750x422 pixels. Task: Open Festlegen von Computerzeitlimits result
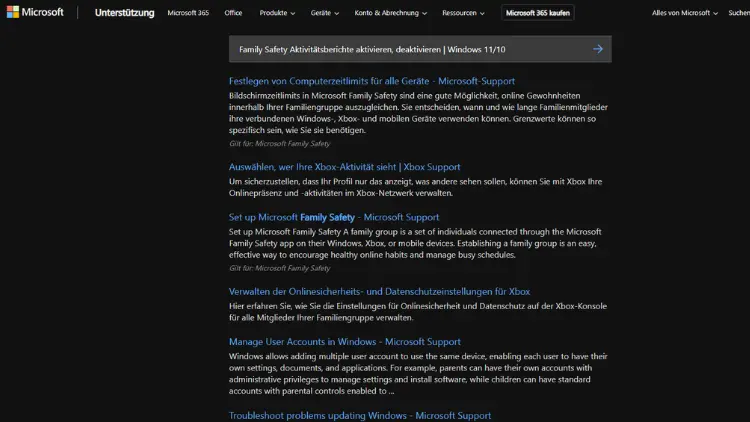[372, 81]
